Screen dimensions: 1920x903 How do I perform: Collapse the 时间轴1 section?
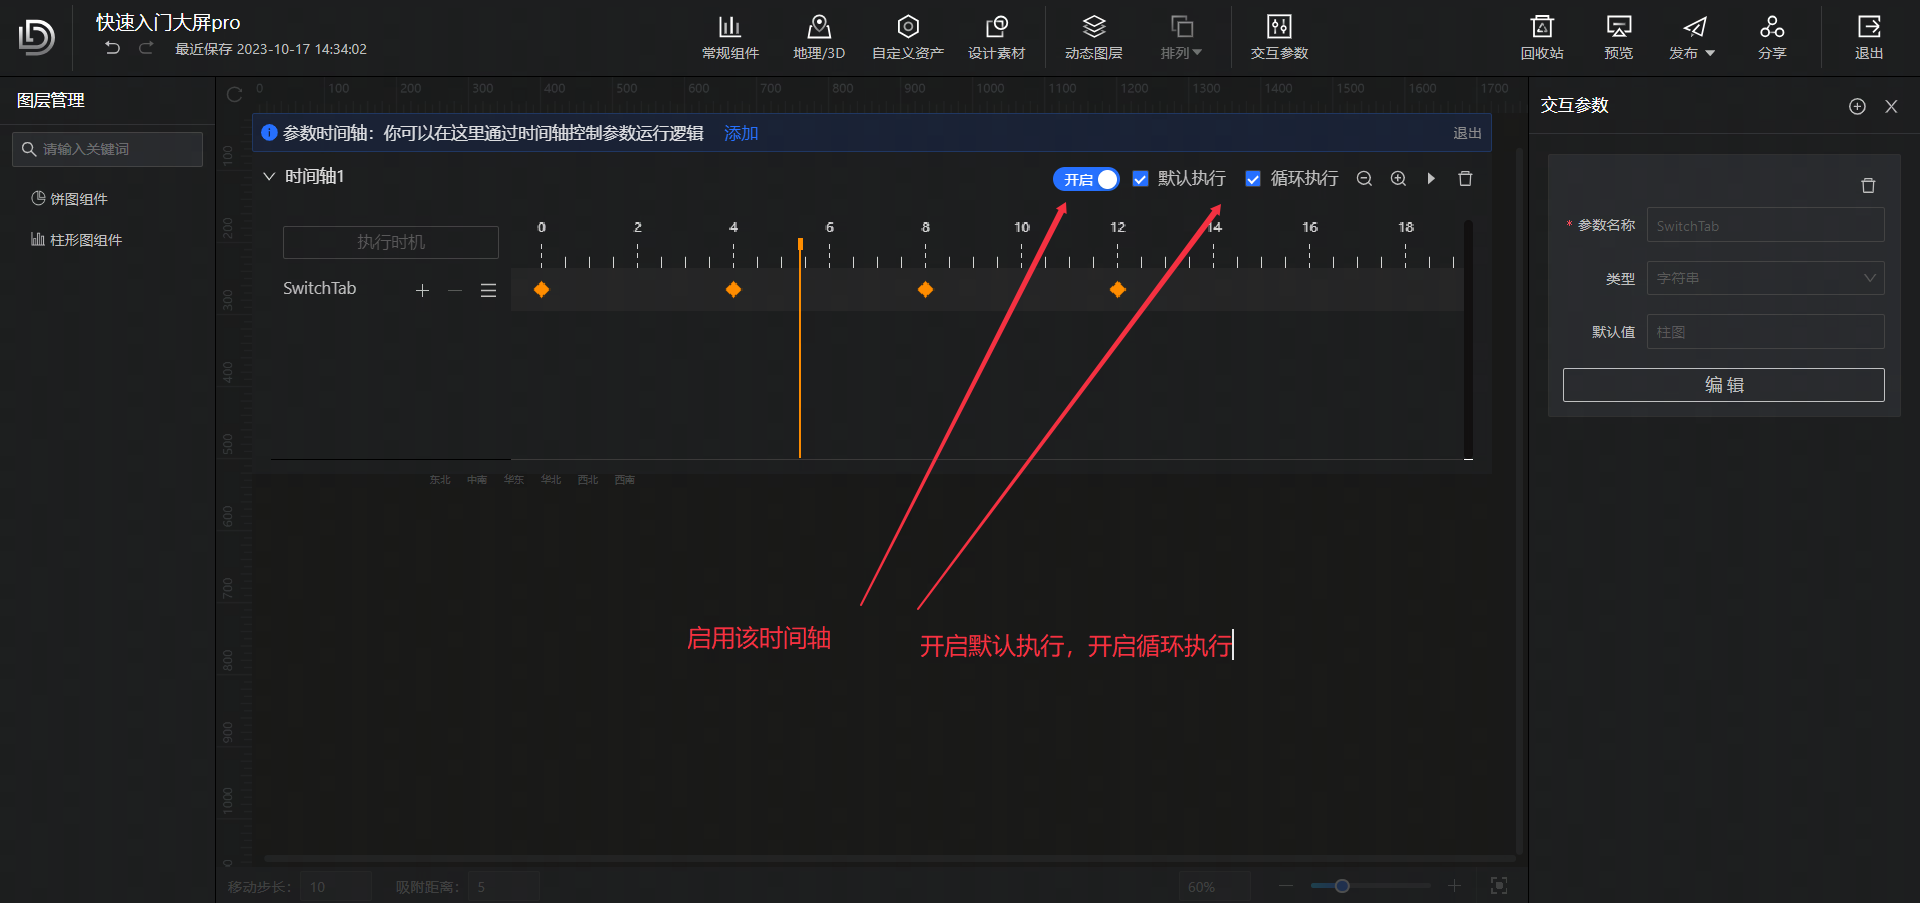click(269, 177)
